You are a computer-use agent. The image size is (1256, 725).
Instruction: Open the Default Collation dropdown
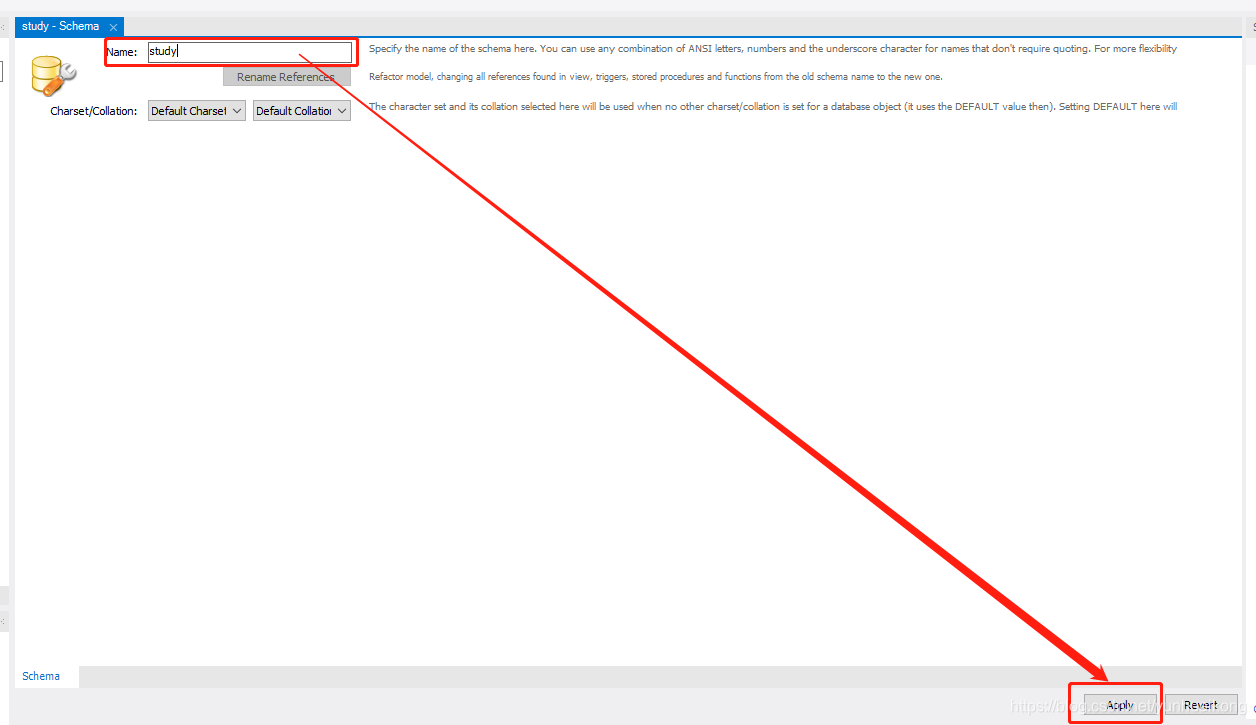click(301, 110)
